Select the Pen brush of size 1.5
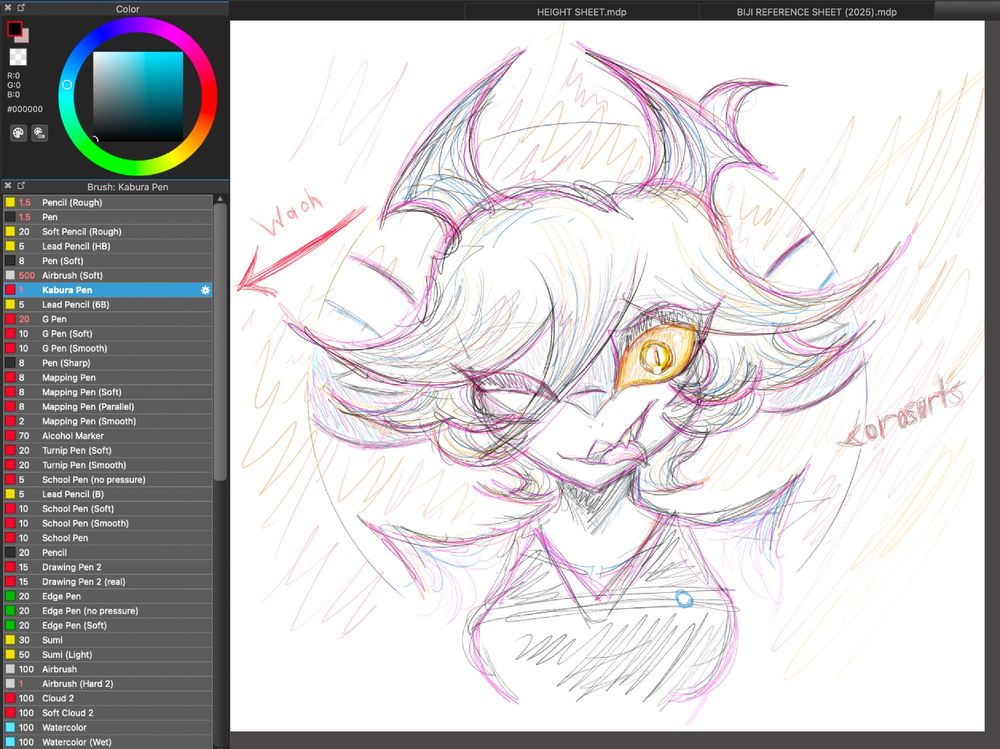This screenshot has width=1000, height=749. [108, 217]
